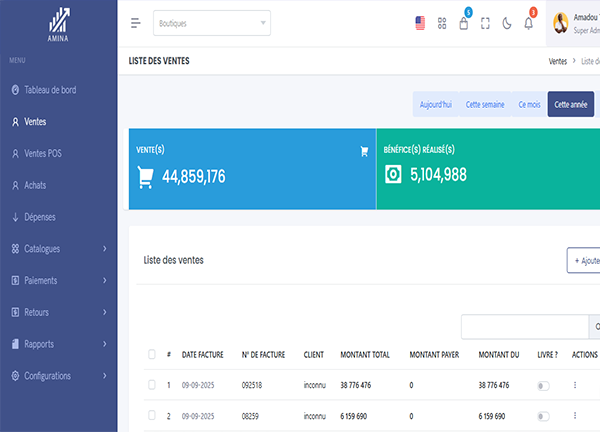The image size is (600, 432).
Task: Click the US flag language icon
Action: (420, 23)
